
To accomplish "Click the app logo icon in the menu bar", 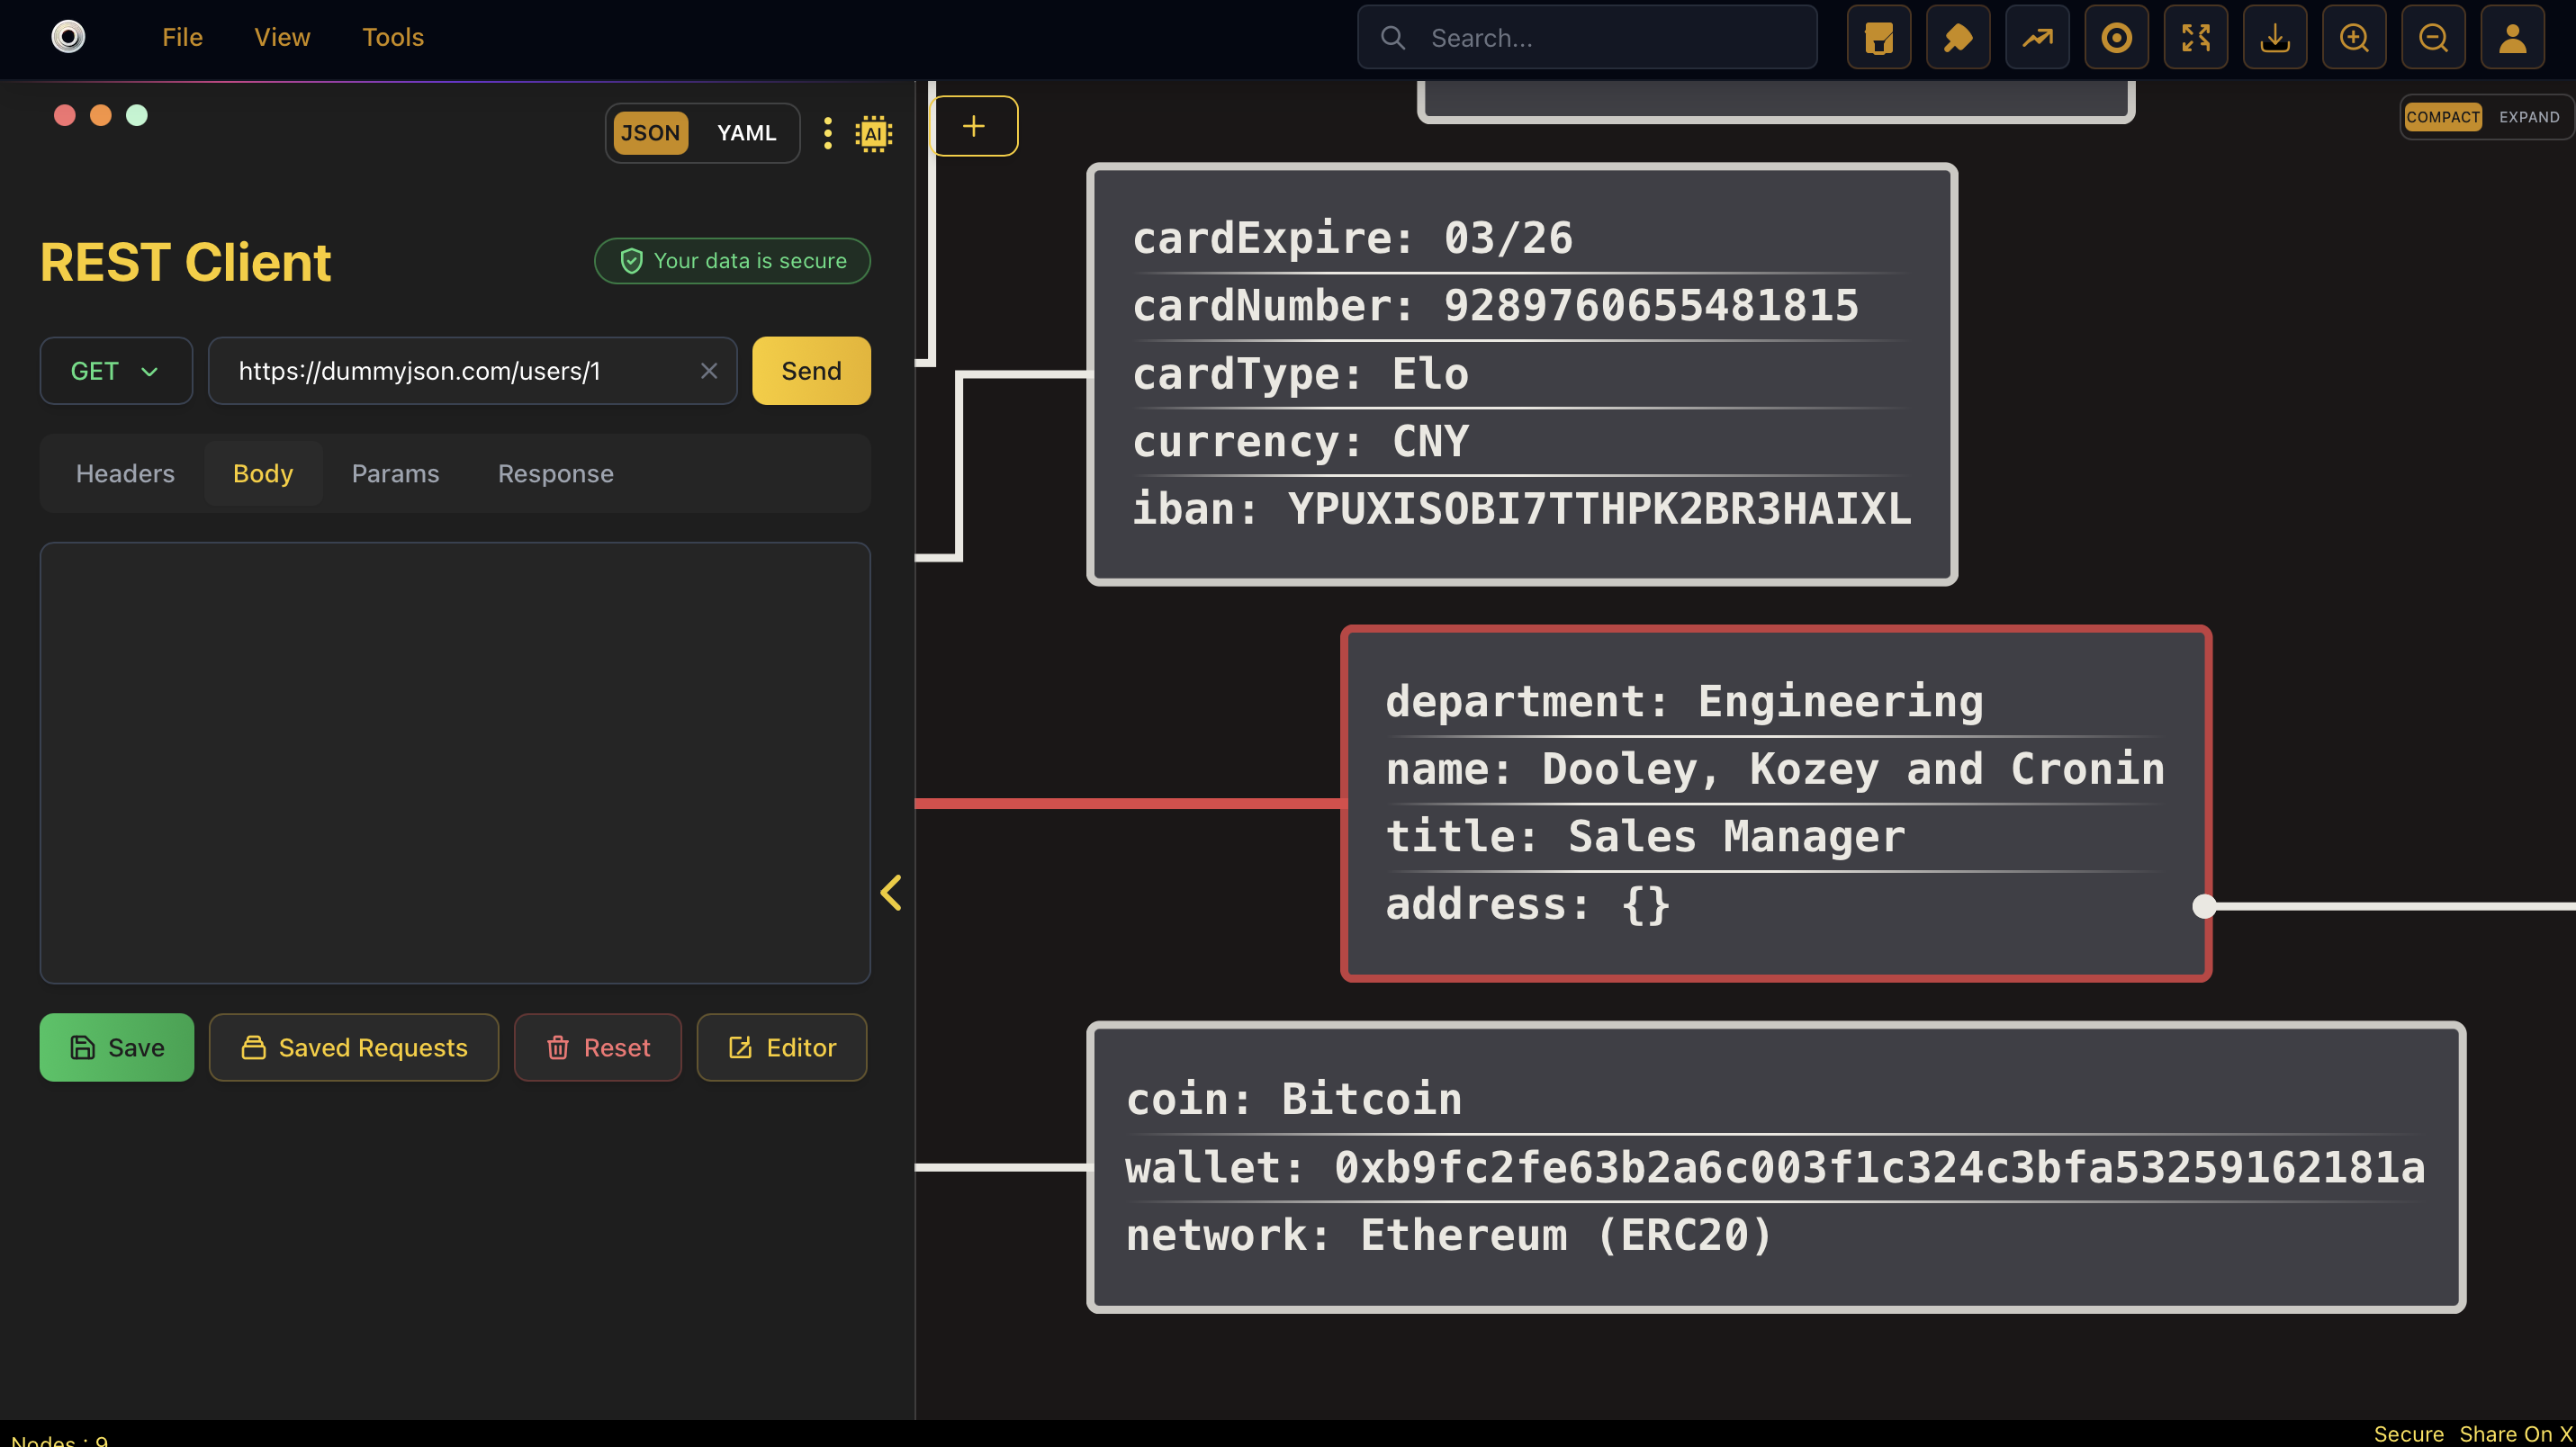I will point(68,37).
